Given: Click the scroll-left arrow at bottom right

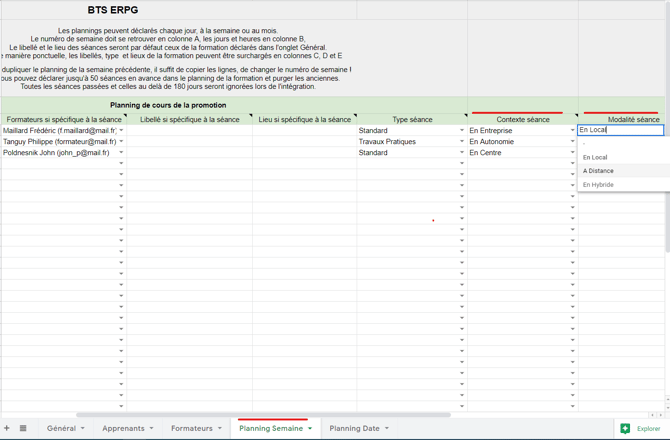Looking at the screenshot, I should pyautogui.click(x=652, y=415).
